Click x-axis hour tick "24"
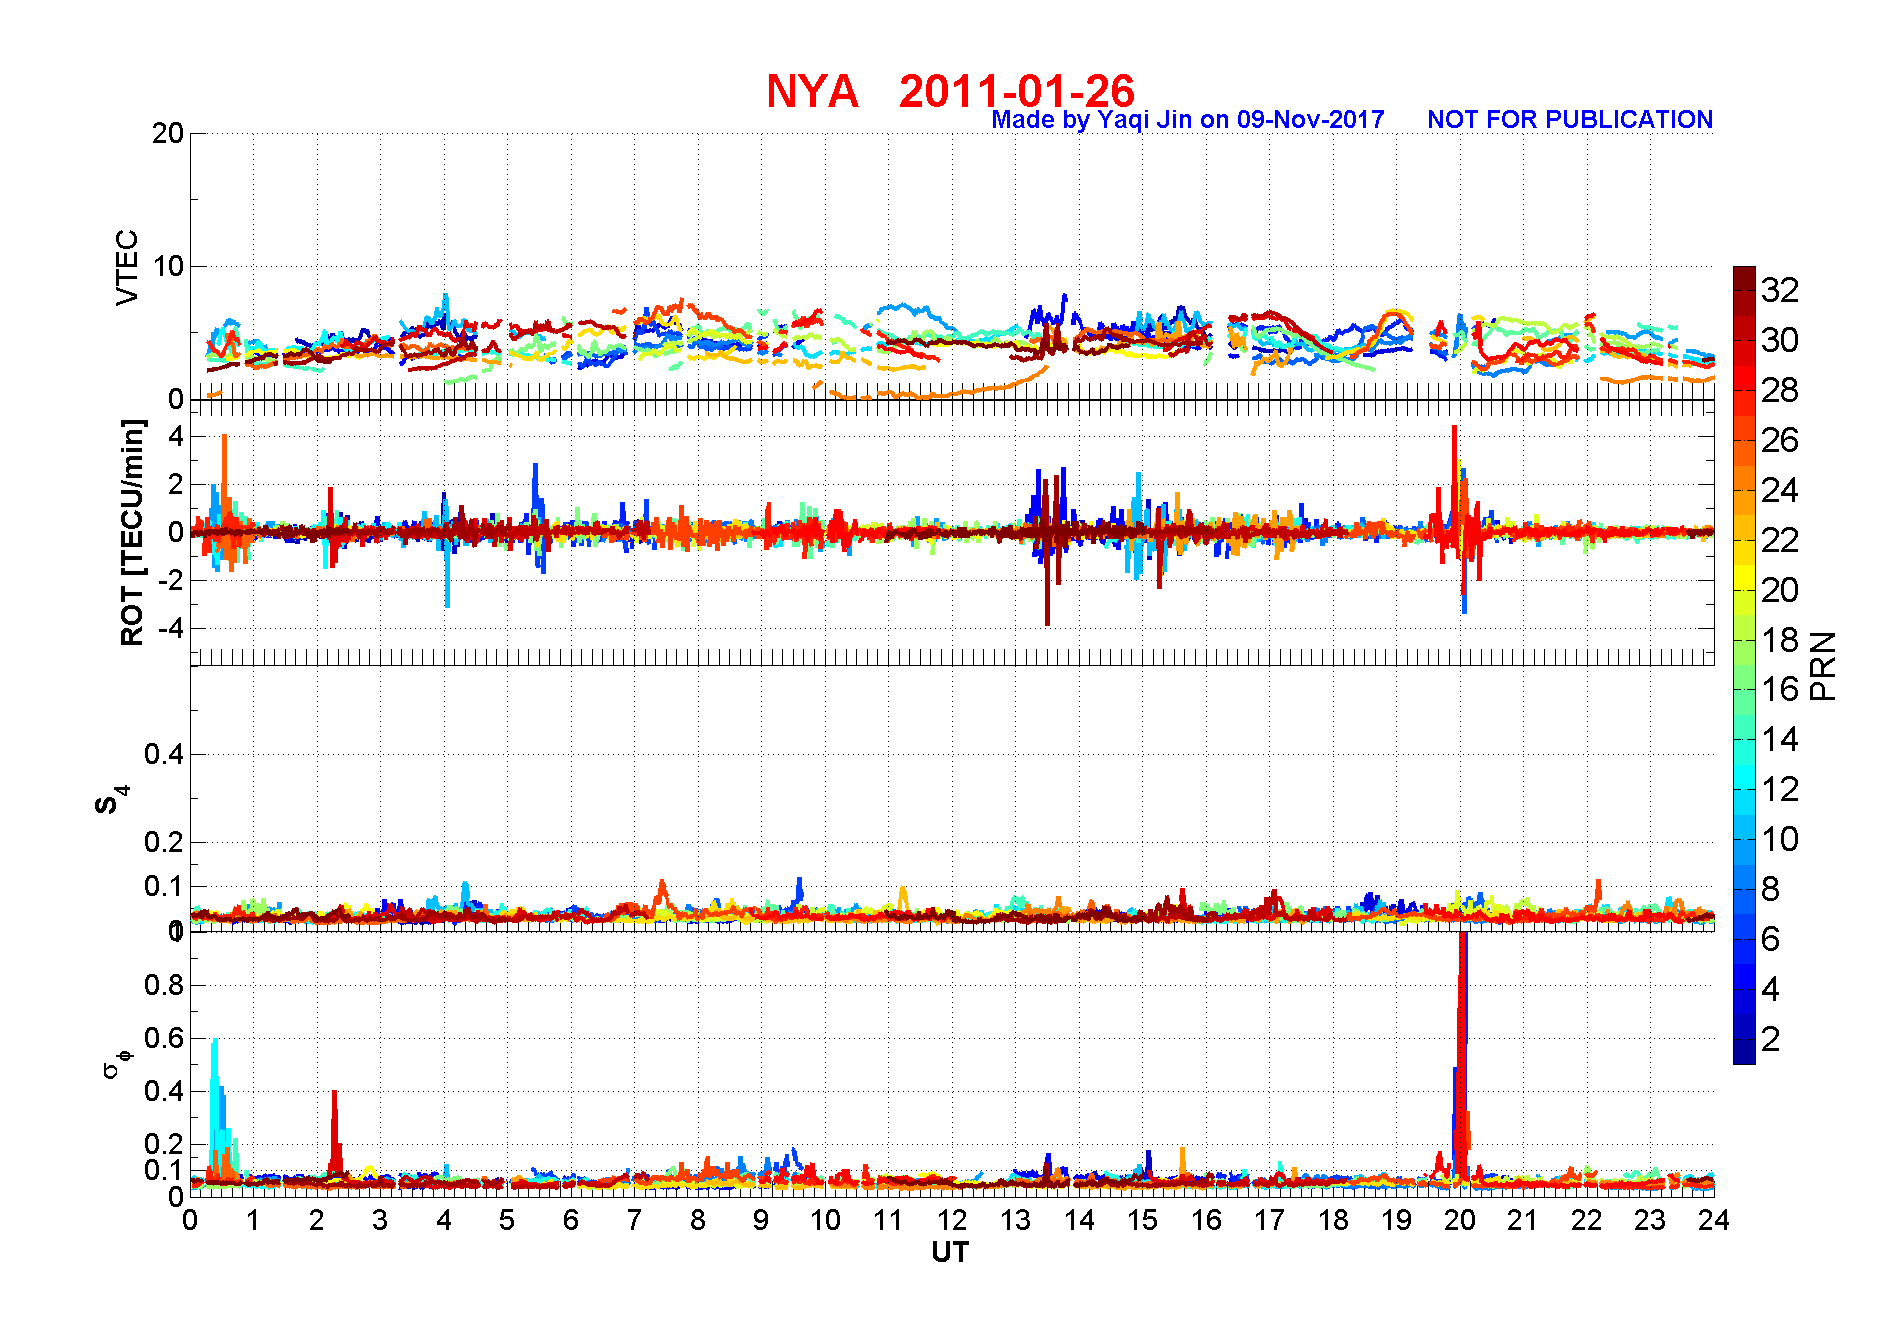 click(1713, 1220)
